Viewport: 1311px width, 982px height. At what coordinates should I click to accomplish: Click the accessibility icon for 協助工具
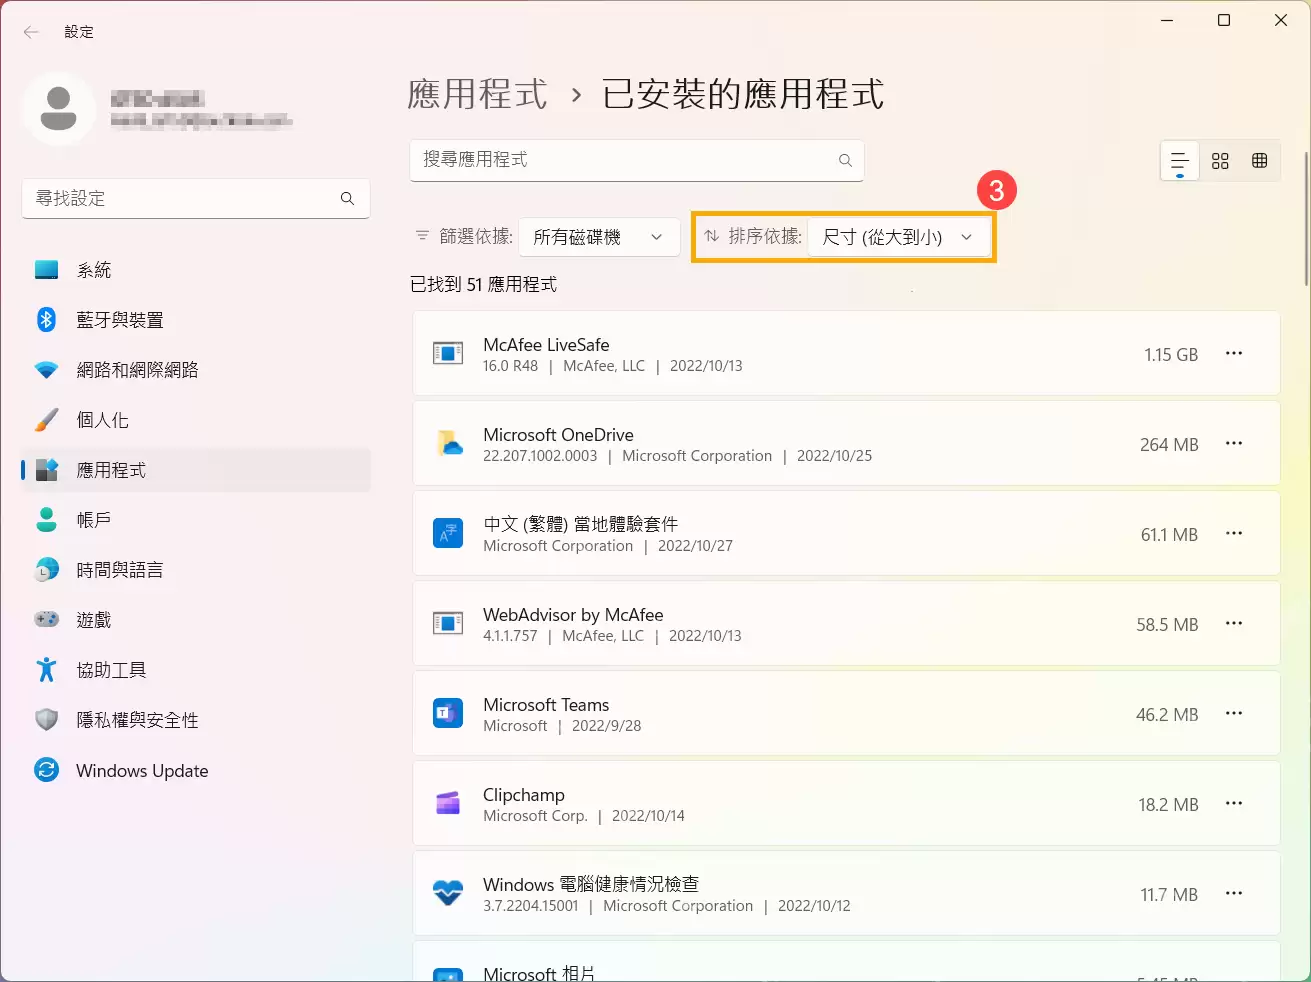[47, 670]
